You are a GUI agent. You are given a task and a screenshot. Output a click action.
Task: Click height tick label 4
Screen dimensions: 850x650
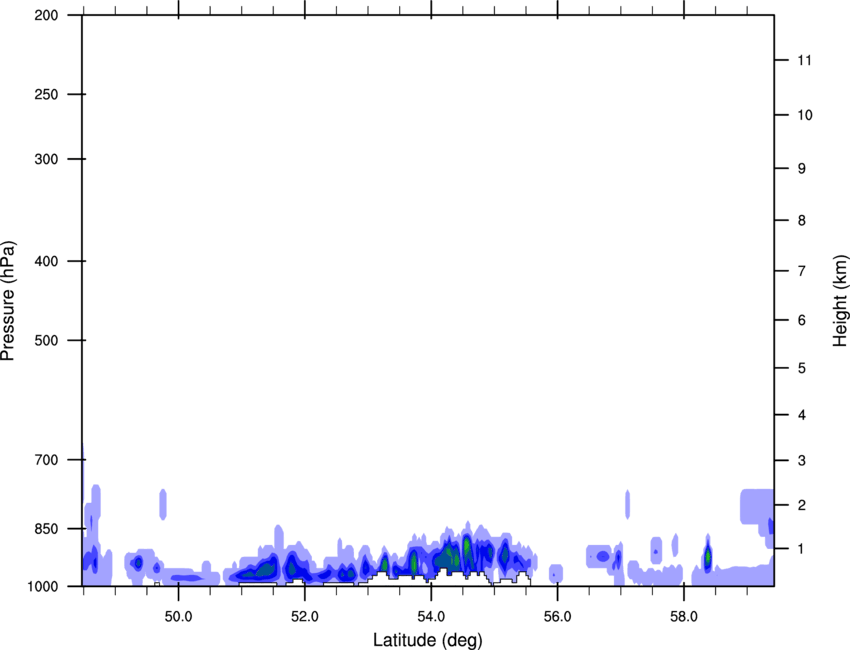tap(801, 415)
